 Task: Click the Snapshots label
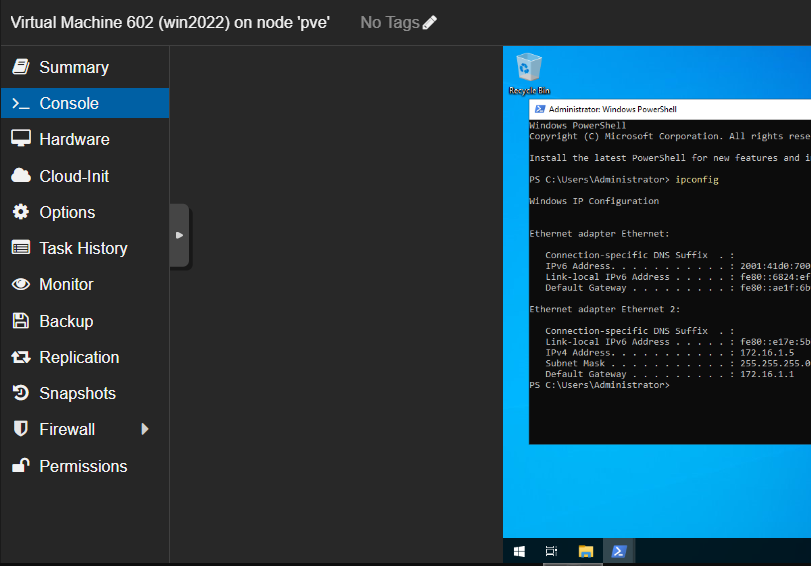coord(78,393)
